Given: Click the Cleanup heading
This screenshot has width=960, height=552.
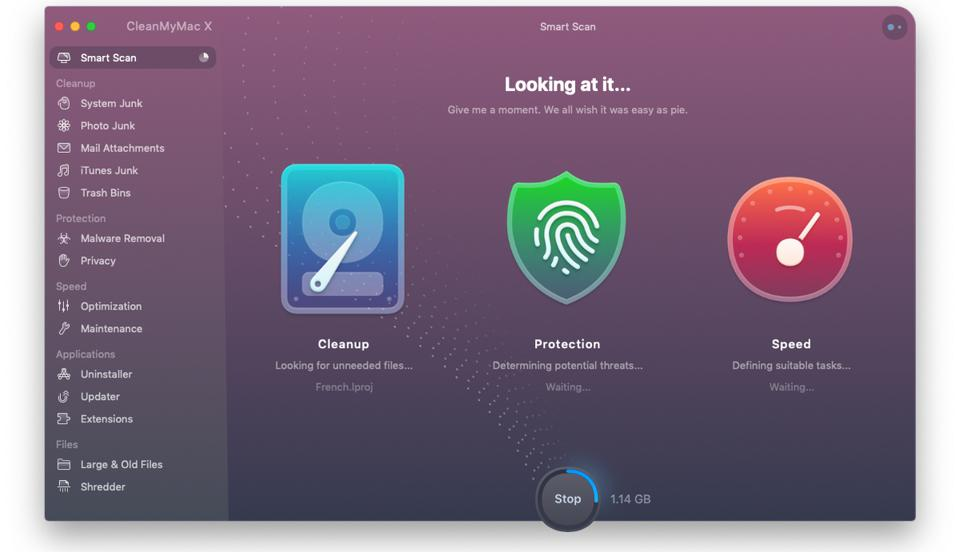Looking at the screenshot, I should [343, 344].
